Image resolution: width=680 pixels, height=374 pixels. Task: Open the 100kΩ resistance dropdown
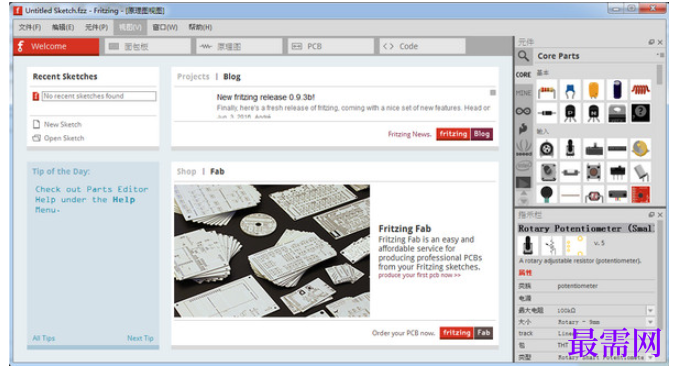pyautogui.click(x=650, y=310)
